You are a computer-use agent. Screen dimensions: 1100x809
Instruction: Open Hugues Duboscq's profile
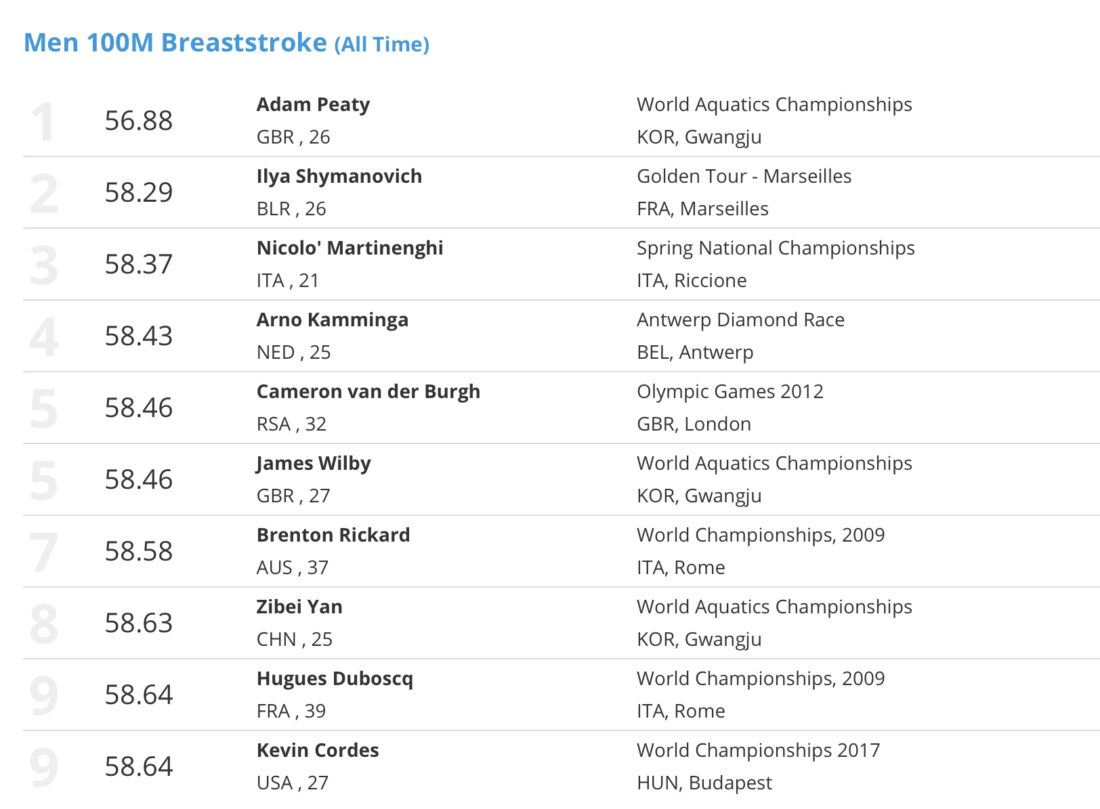[335, 679]
